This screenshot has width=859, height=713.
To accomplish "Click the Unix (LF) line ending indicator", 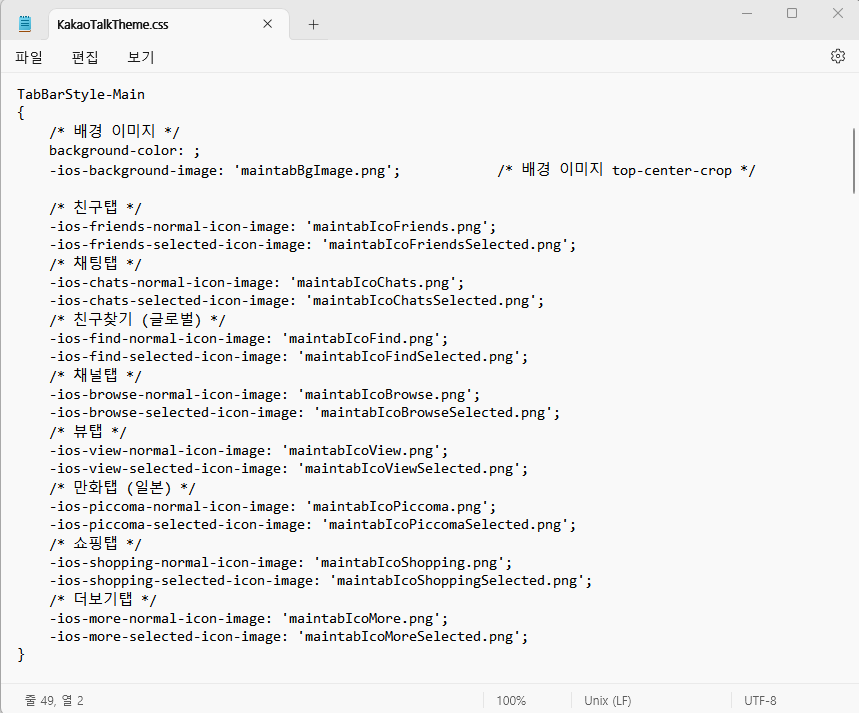I will point(608,700).
